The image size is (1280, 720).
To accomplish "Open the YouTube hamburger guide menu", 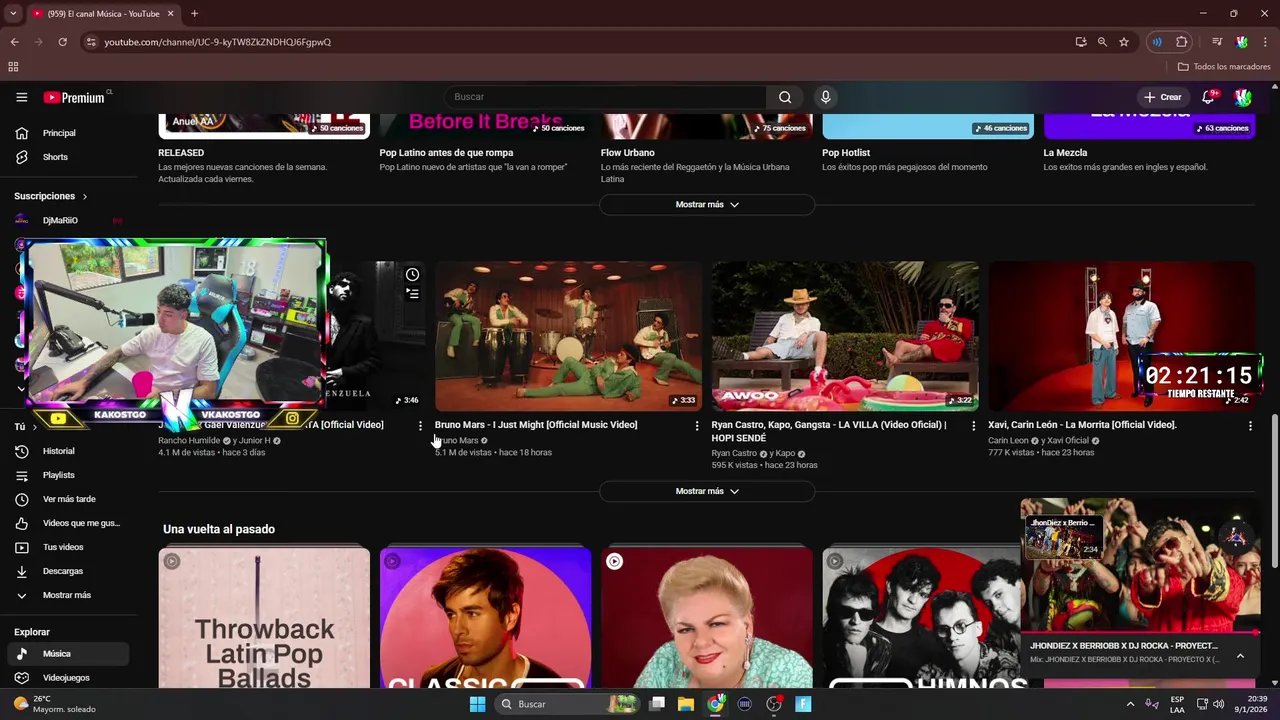I will point(21,97).
